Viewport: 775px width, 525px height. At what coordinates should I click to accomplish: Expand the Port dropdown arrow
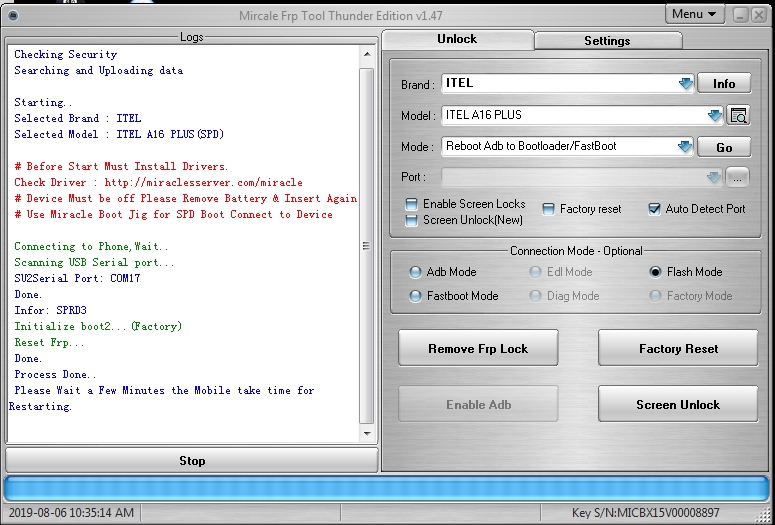(714, 177)
